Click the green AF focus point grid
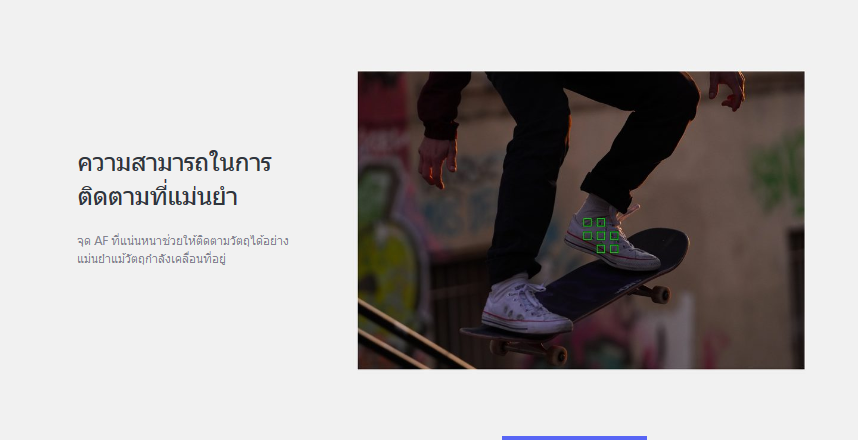Viewport: 858px width, 440px height. [601, 236]
